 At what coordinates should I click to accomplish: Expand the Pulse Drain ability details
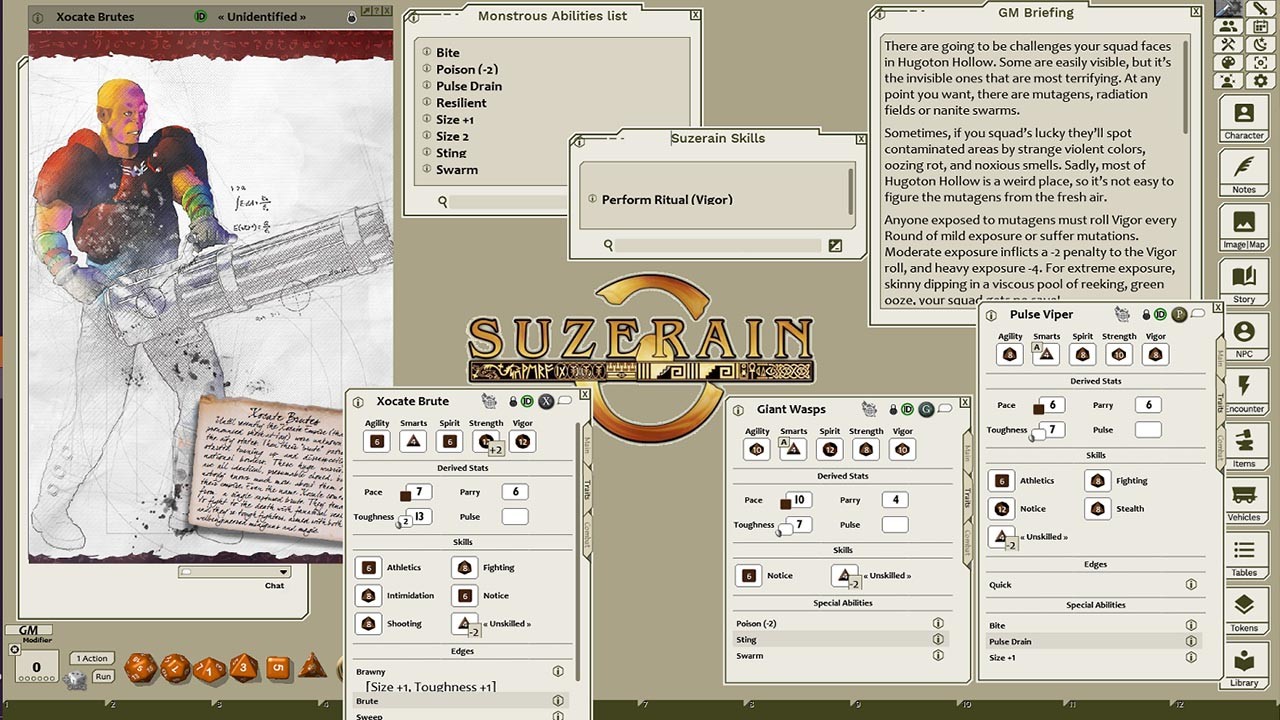point(1191,642)
